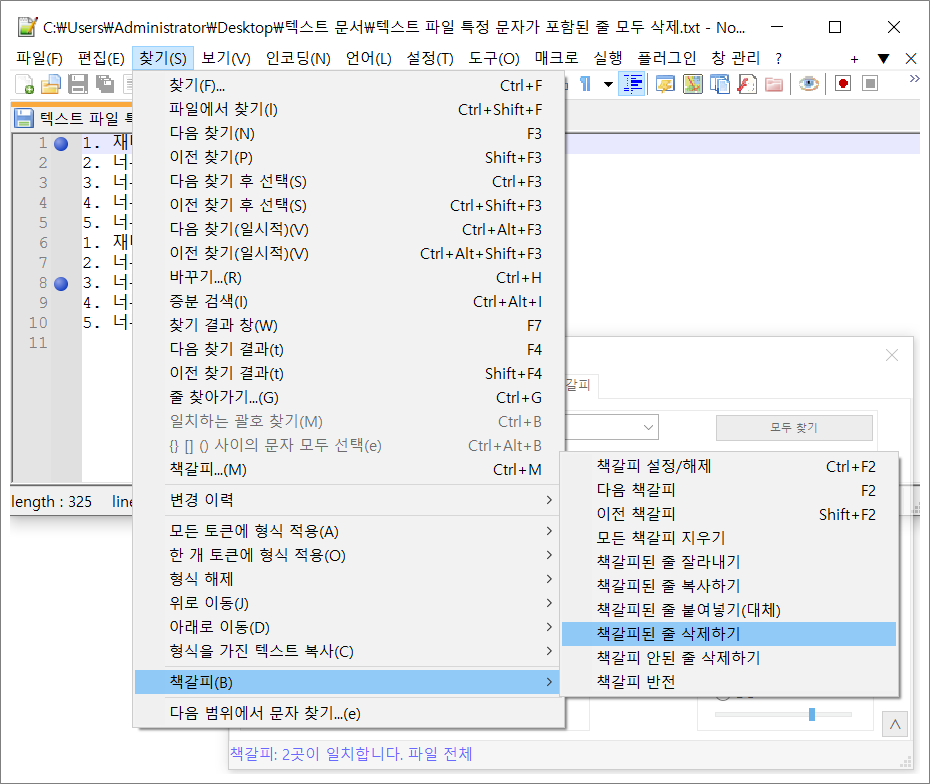This screenshot has height=784, width=930.
Task: Expand the 아래로 이동(D) submenu
Action: (x=349, y=627)
